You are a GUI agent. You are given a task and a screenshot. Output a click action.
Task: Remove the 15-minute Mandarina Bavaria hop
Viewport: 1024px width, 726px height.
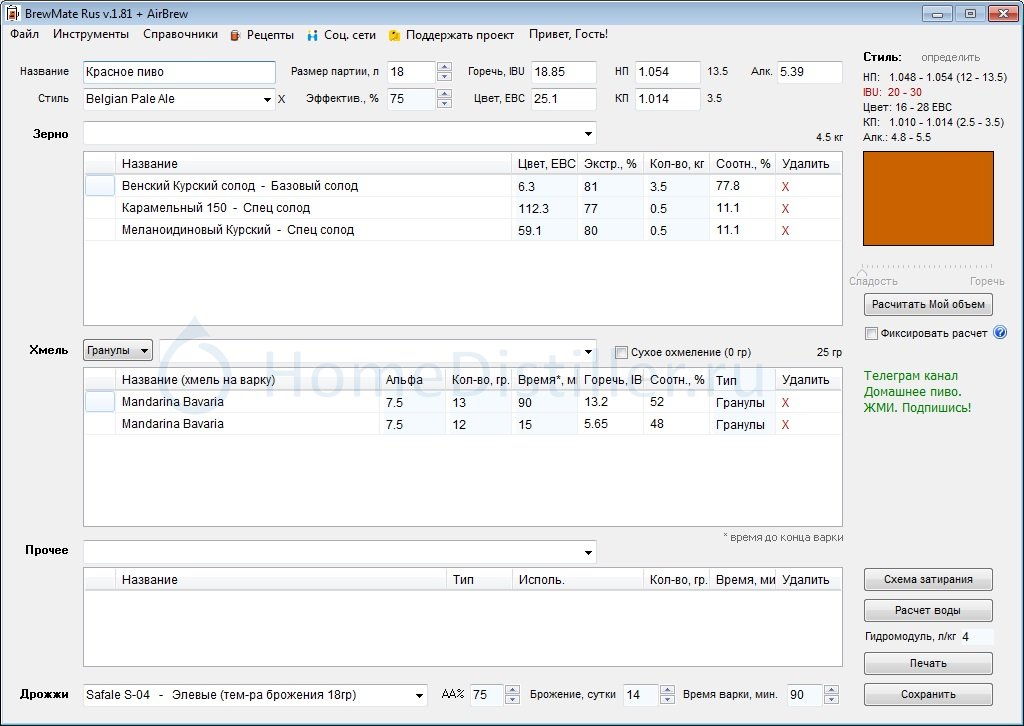[785, 424]
